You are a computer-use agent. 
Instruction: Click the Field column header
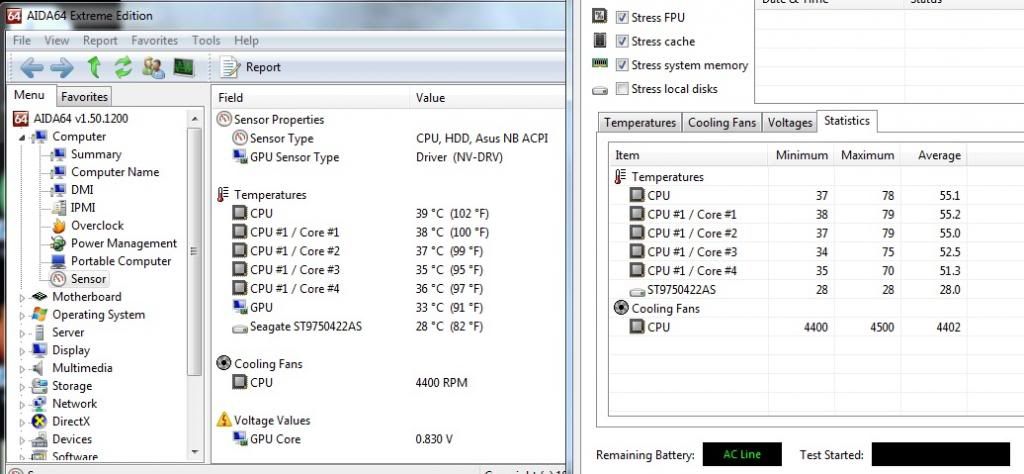[x=310, y=98]
